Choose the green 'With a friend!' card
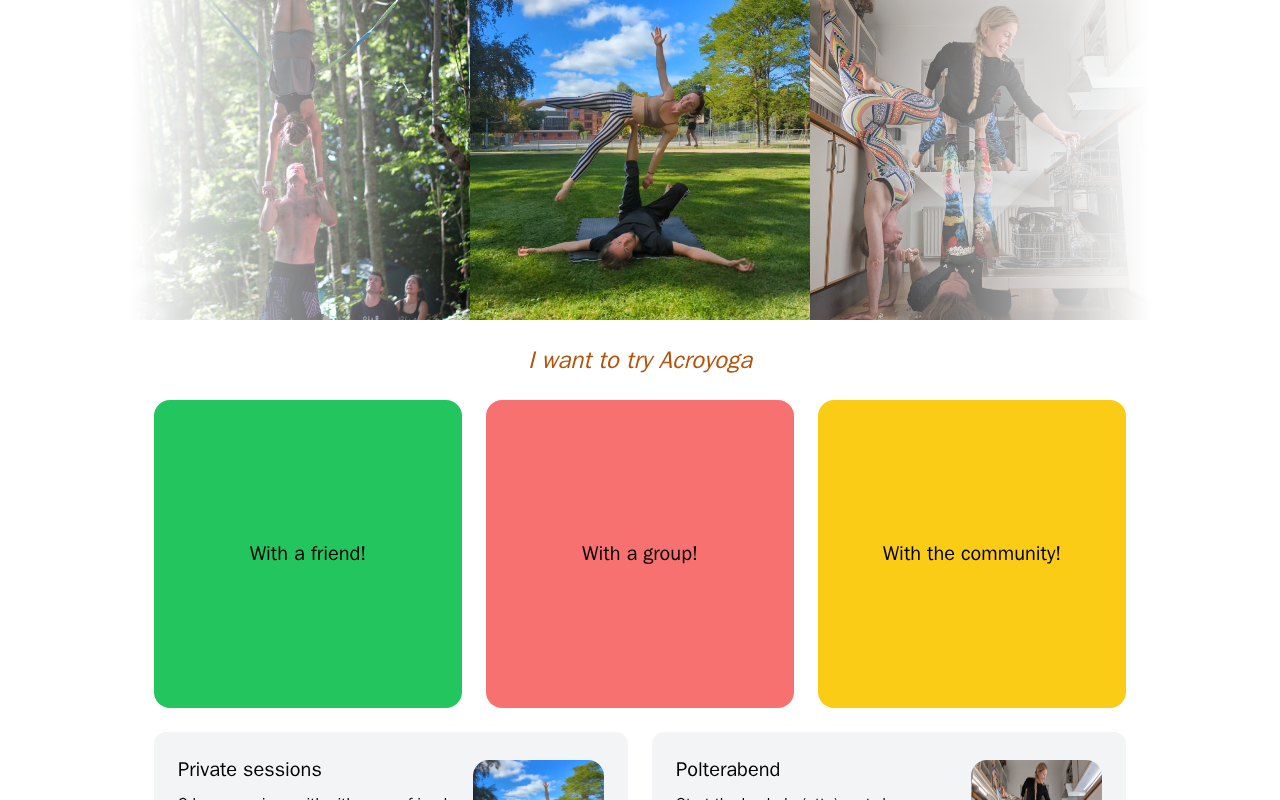Image resolution: width=1280 pixels, height=800 pixels. (x=308, y=554)
